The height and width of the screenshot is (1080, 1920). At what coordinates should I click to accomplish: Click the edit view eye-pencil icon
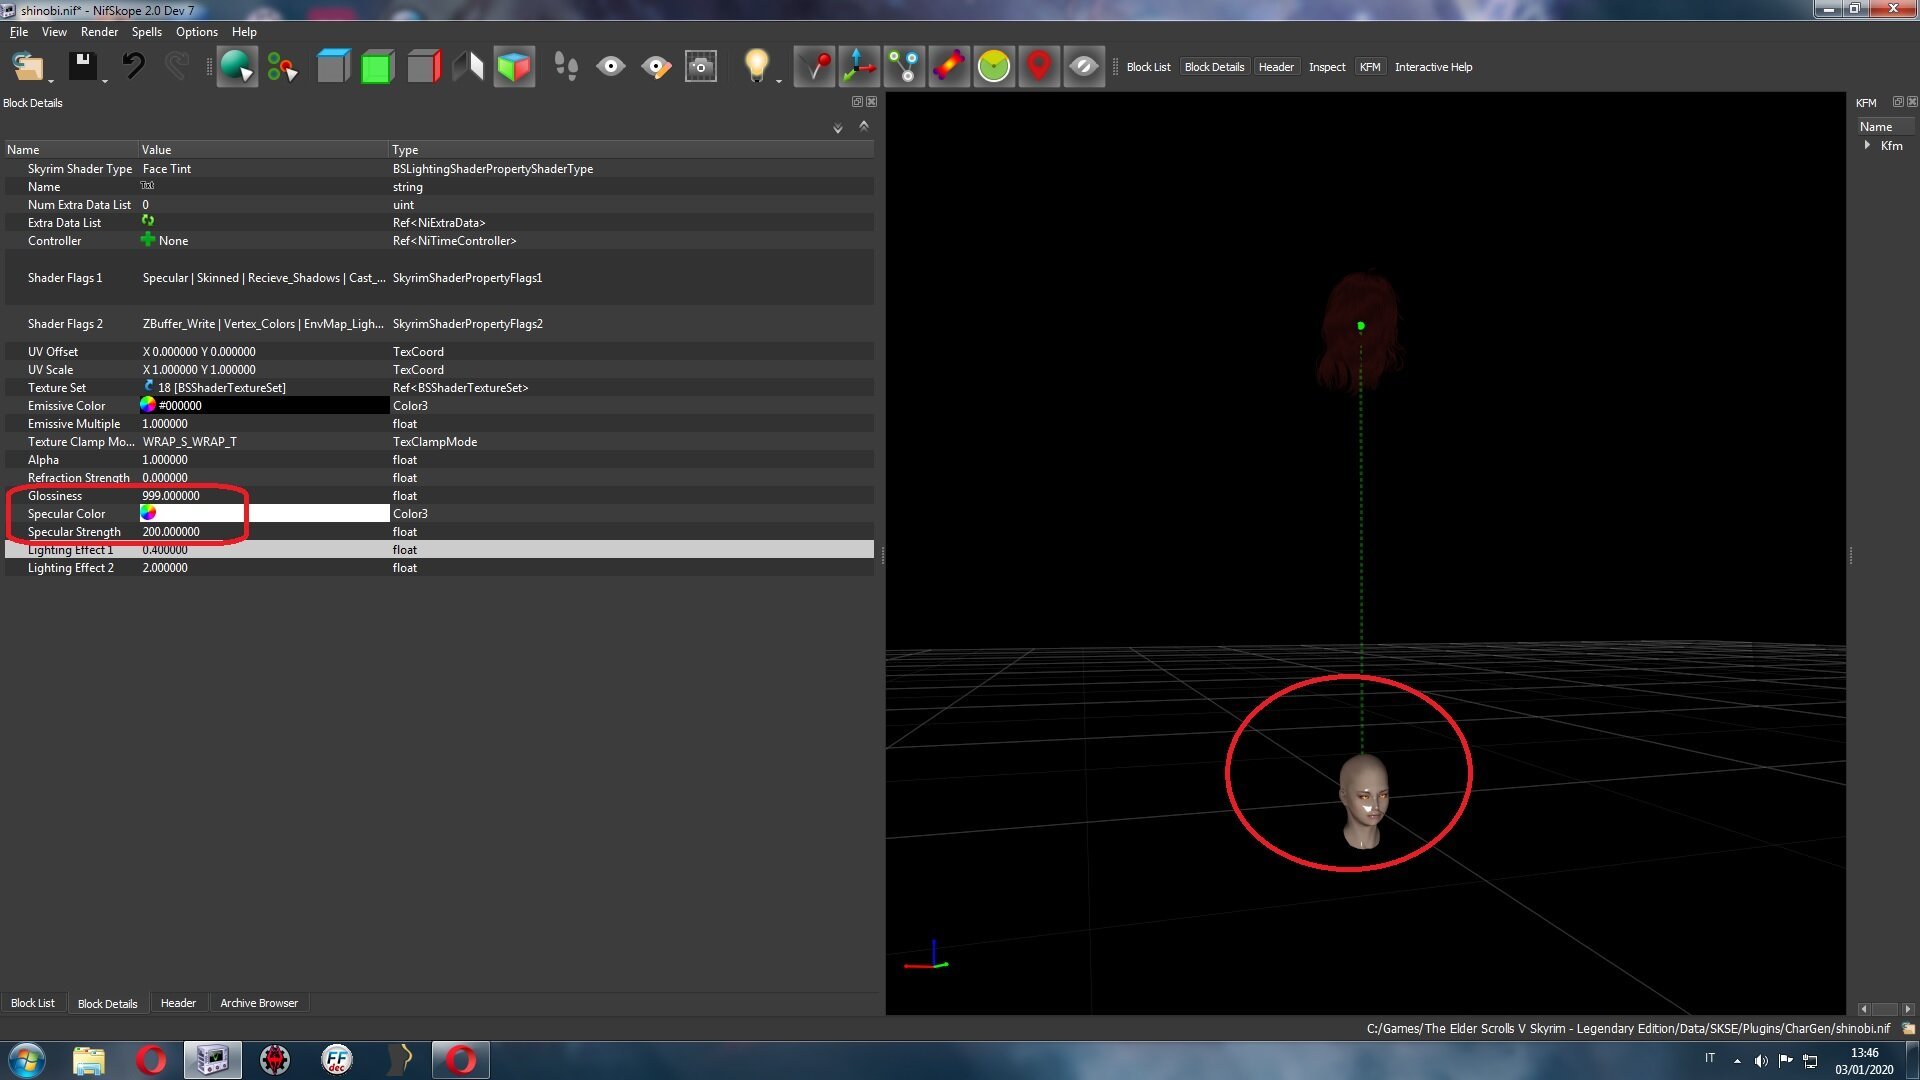(x=656, y=67)
